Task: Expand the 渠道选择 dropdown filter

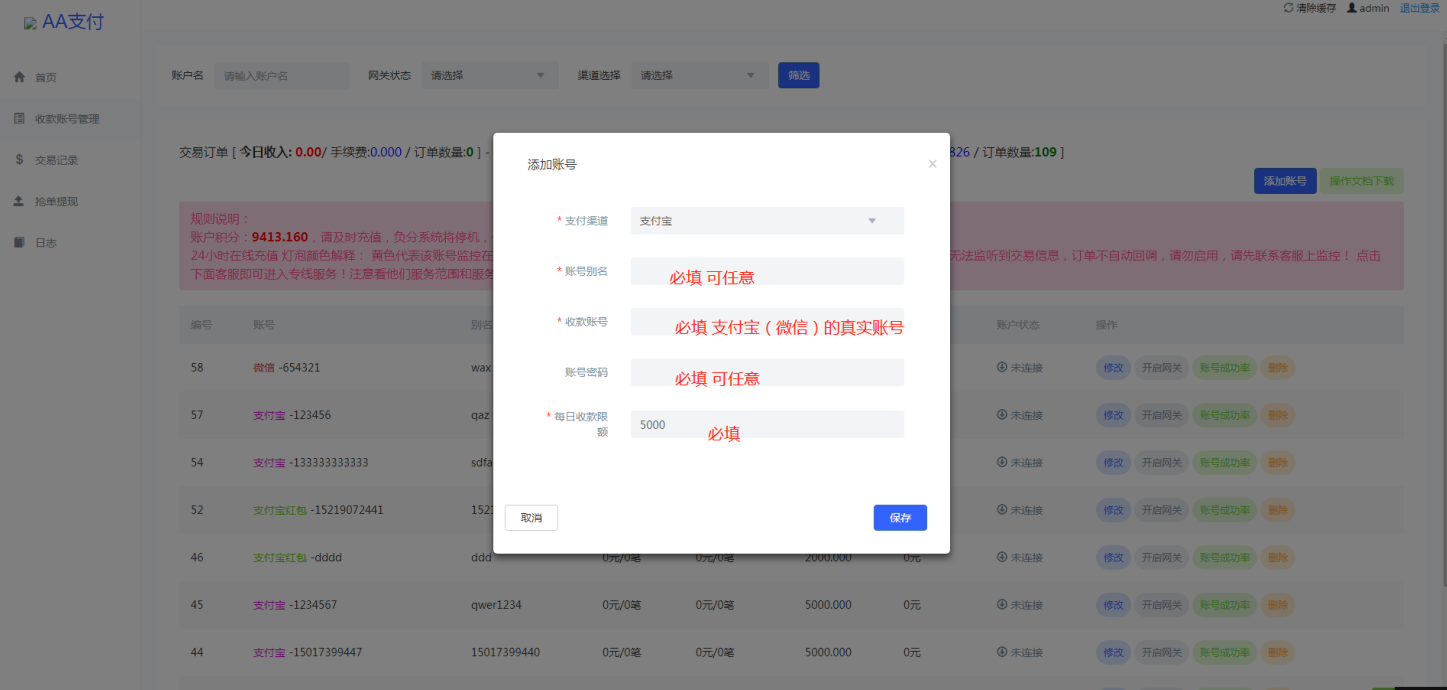Action: (699, 75)
